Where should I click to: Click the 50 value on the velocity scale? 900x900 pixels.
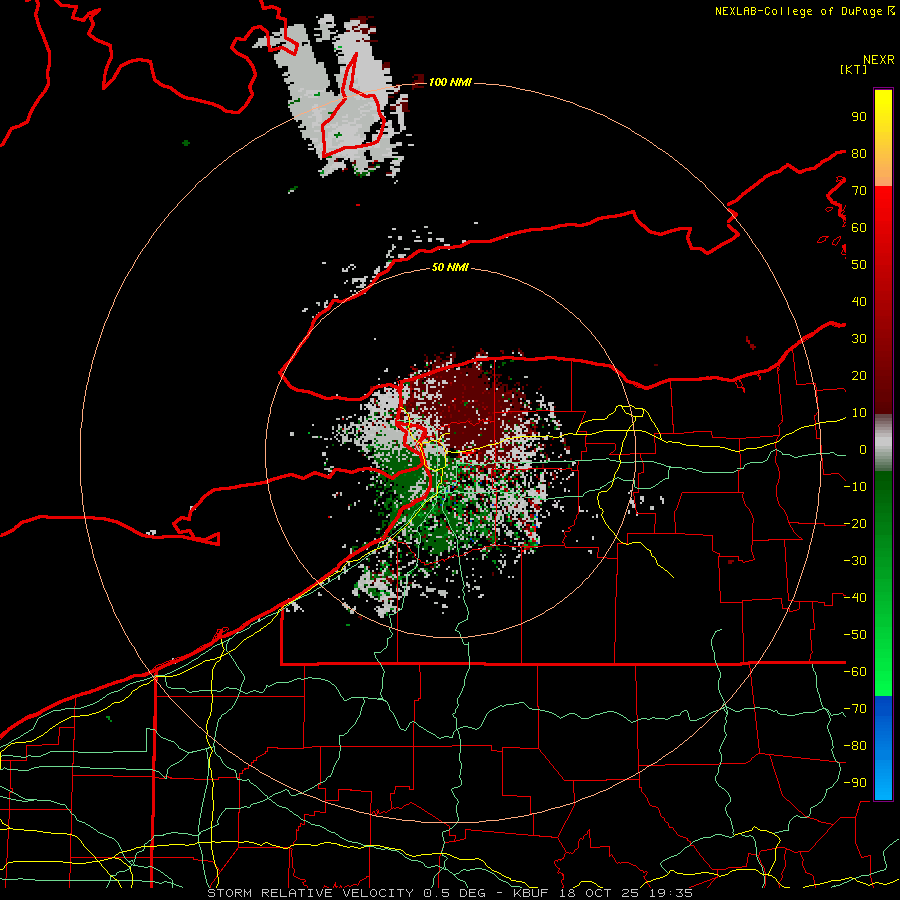click(x=859, y=265)
